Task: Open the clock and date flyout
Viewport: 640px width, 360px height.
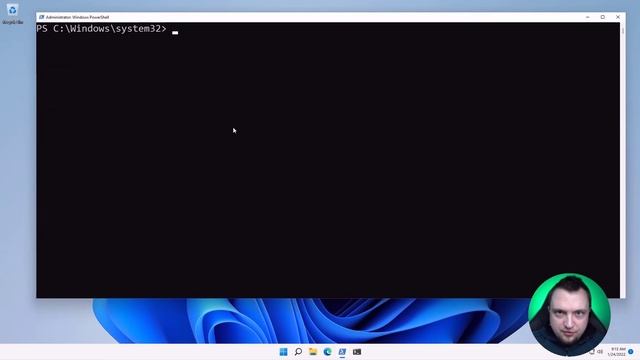Action: (x=617, y=351)
